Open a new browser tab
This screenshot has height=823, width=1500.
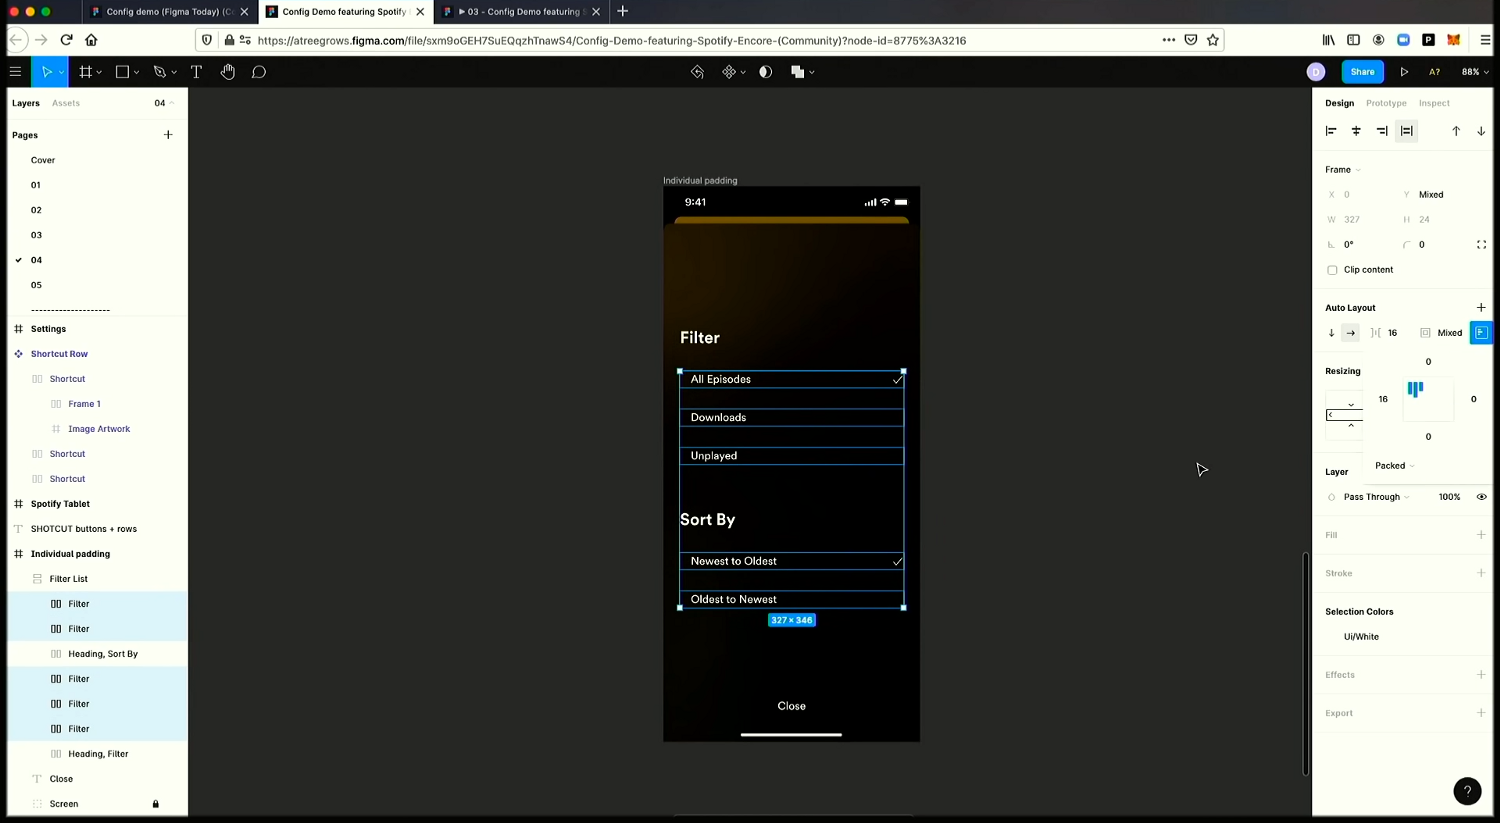(622, 11)
